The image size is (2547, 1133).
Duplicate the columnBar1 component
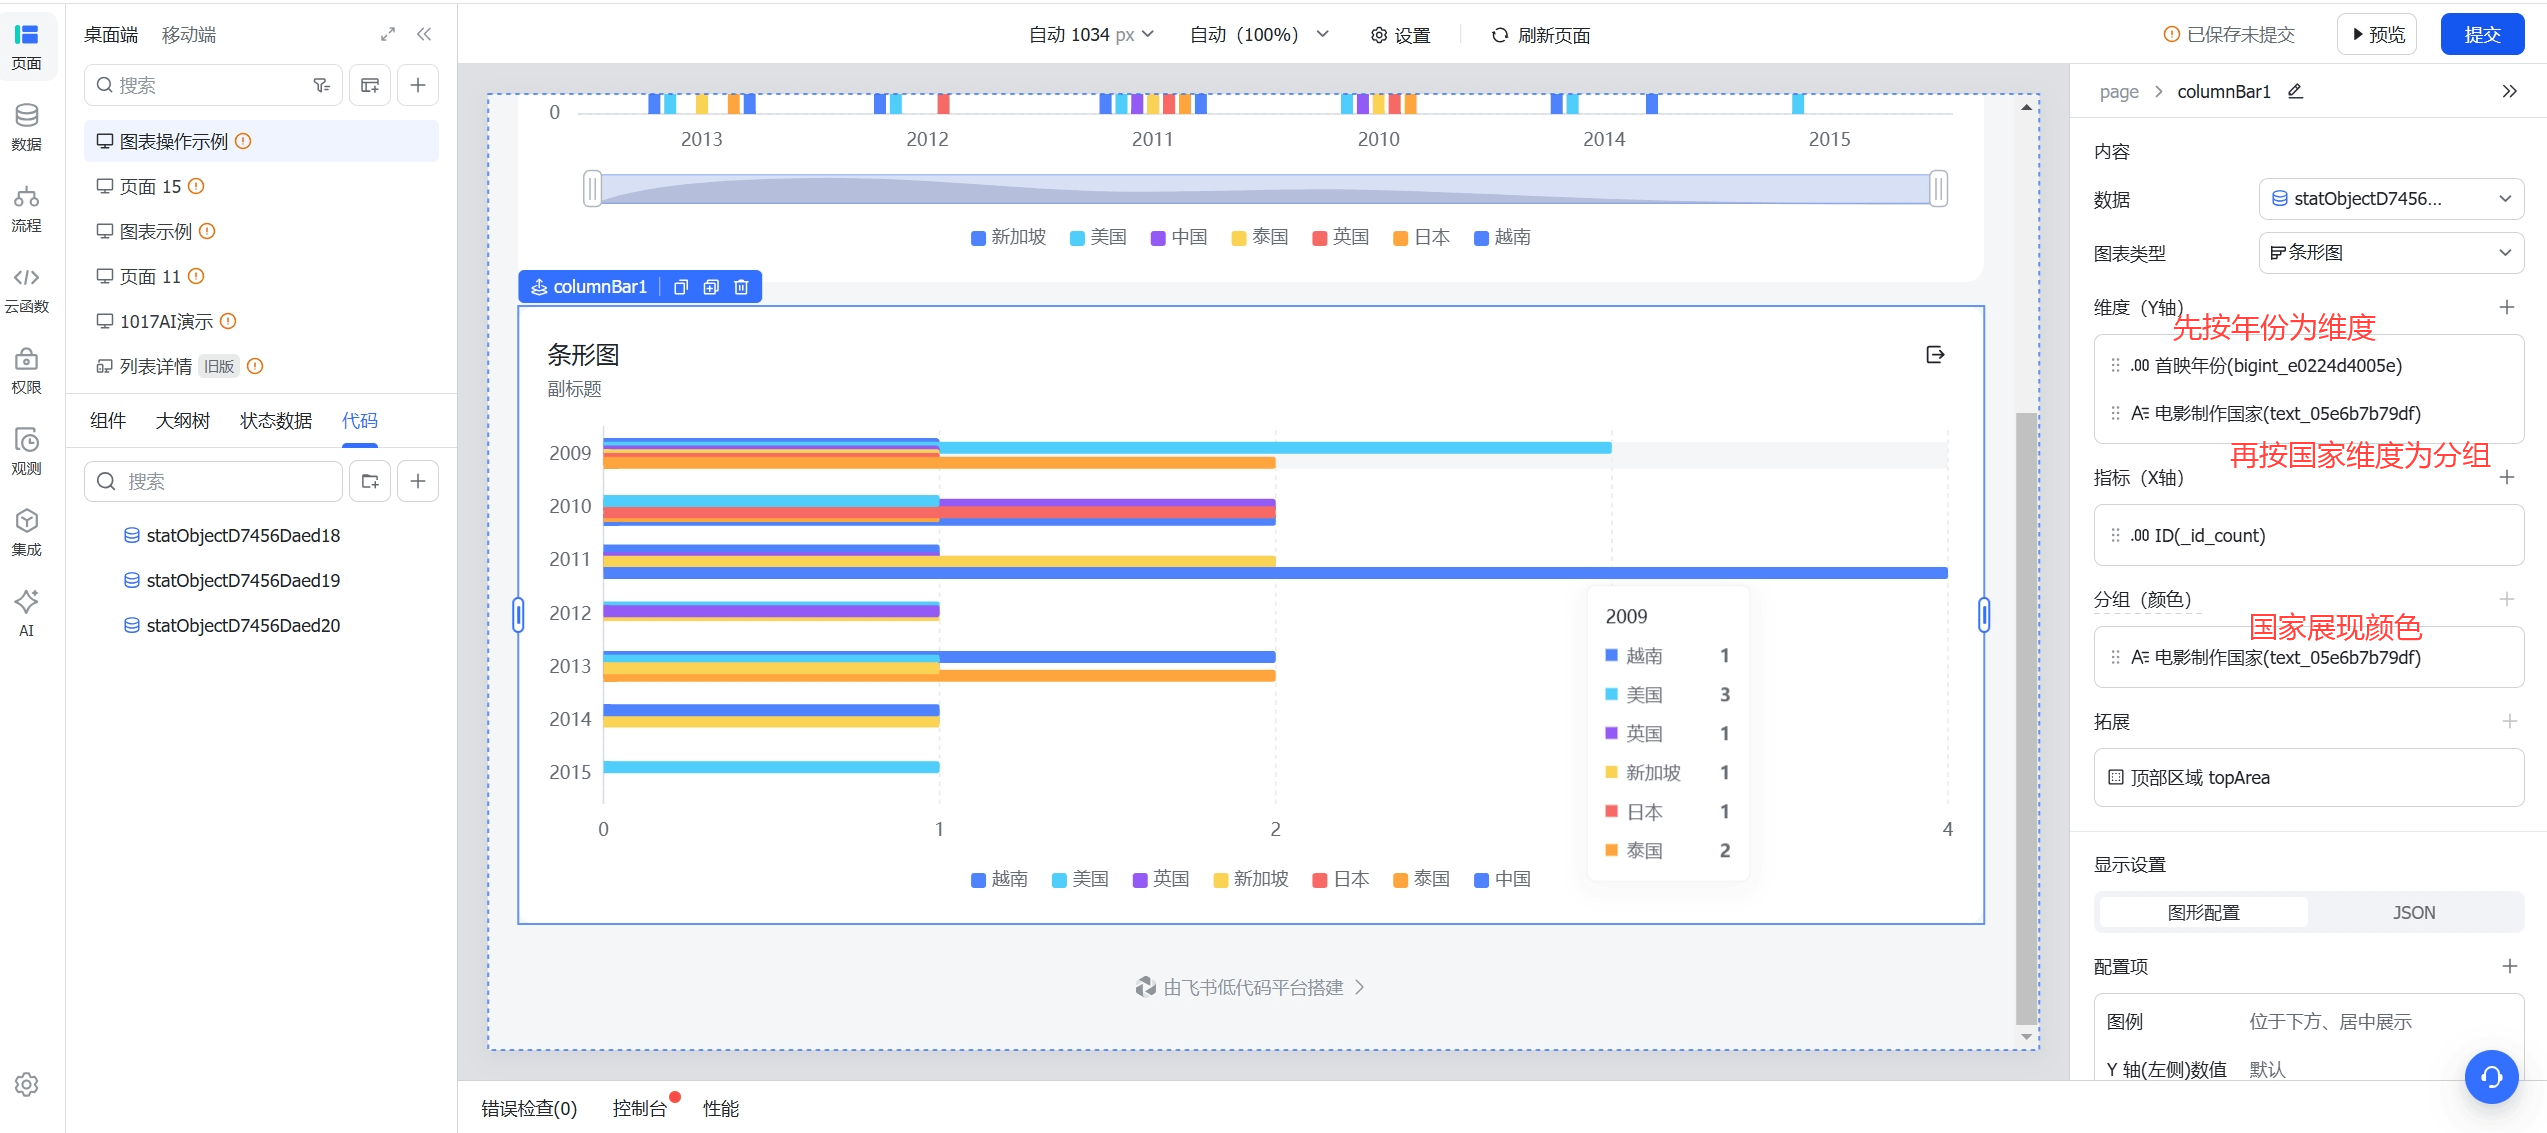711,287
